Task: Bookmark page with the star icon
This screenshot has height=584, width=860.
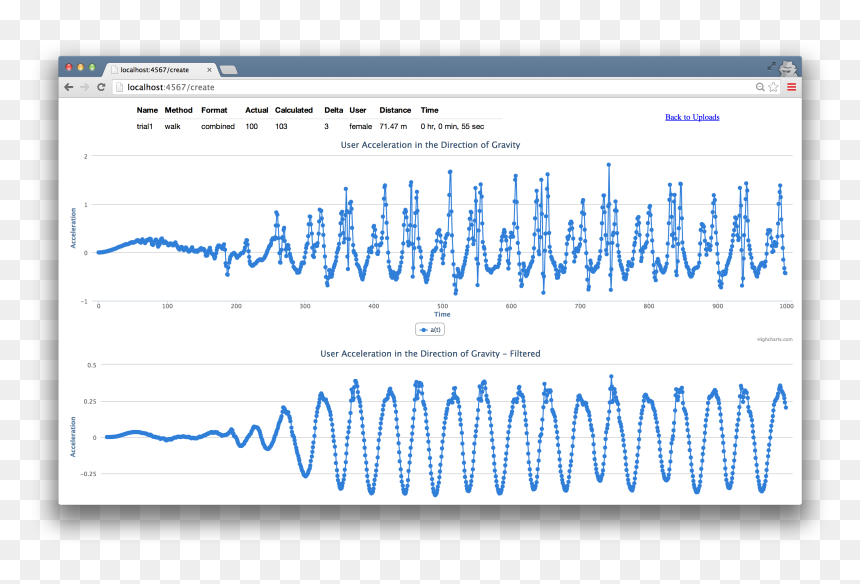Action: tap(773, 87)
